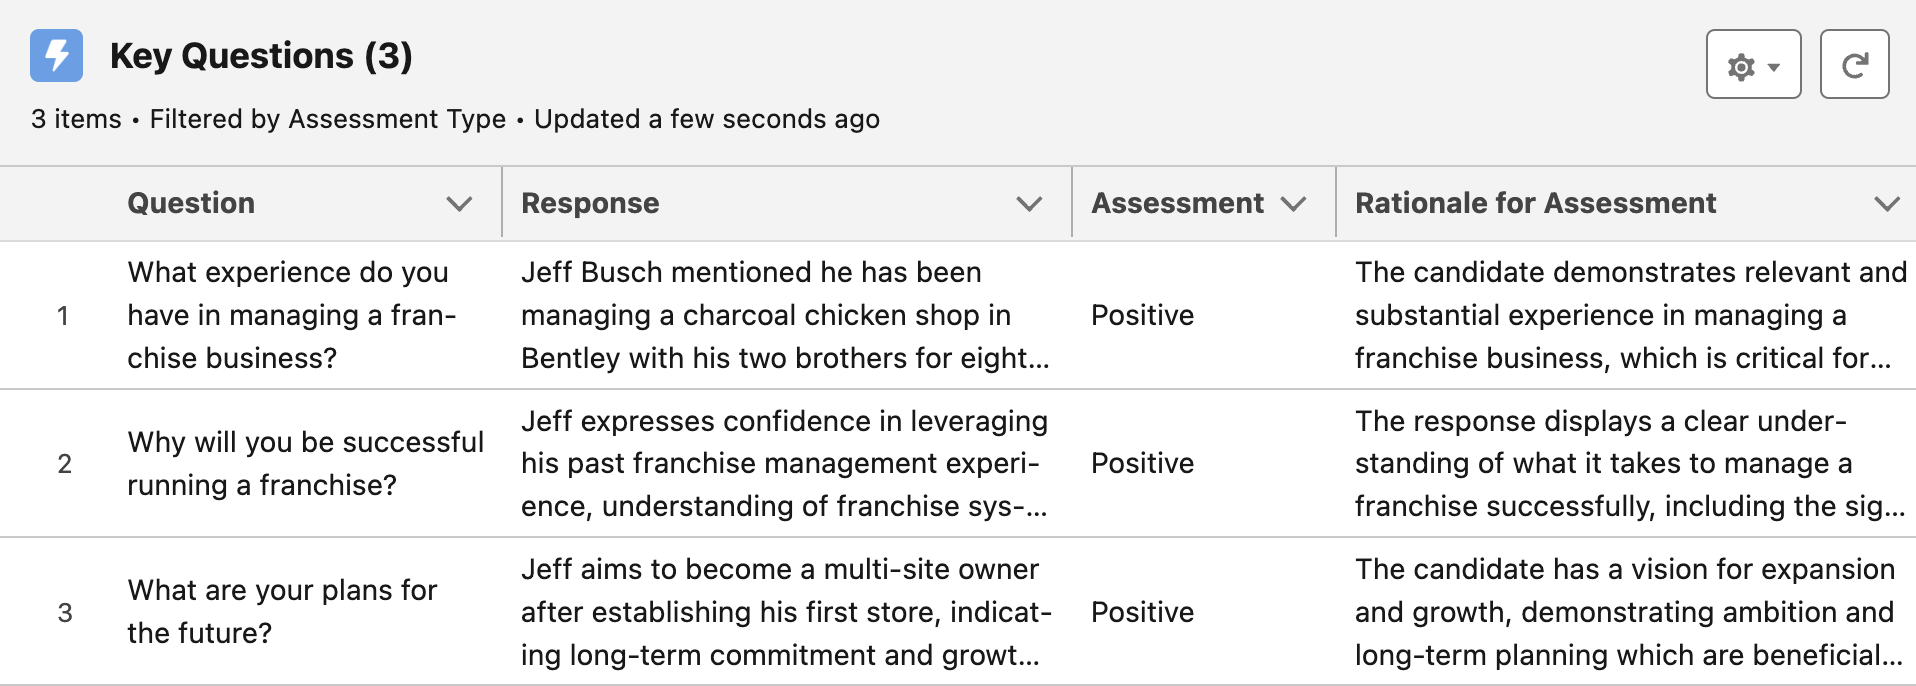Open the Key Questions (3) title link
The width and height of the screenshot is (1916, 686).
coord(261,55)
